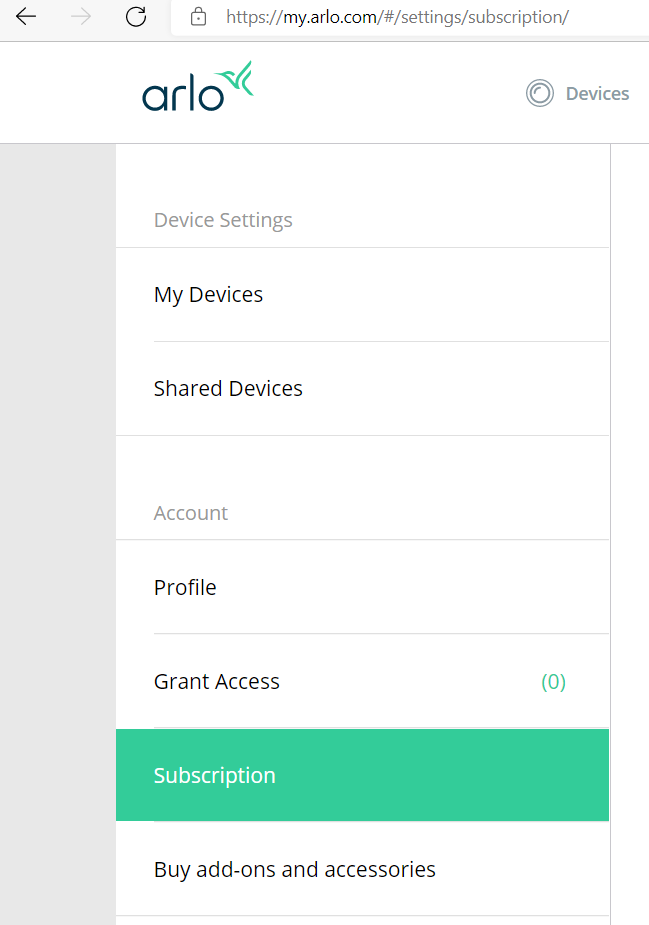Image resolution: width=649 pixels, height=925 pixels.
Task: Open the Grant Access entry
Action: [x=217, y=682]
